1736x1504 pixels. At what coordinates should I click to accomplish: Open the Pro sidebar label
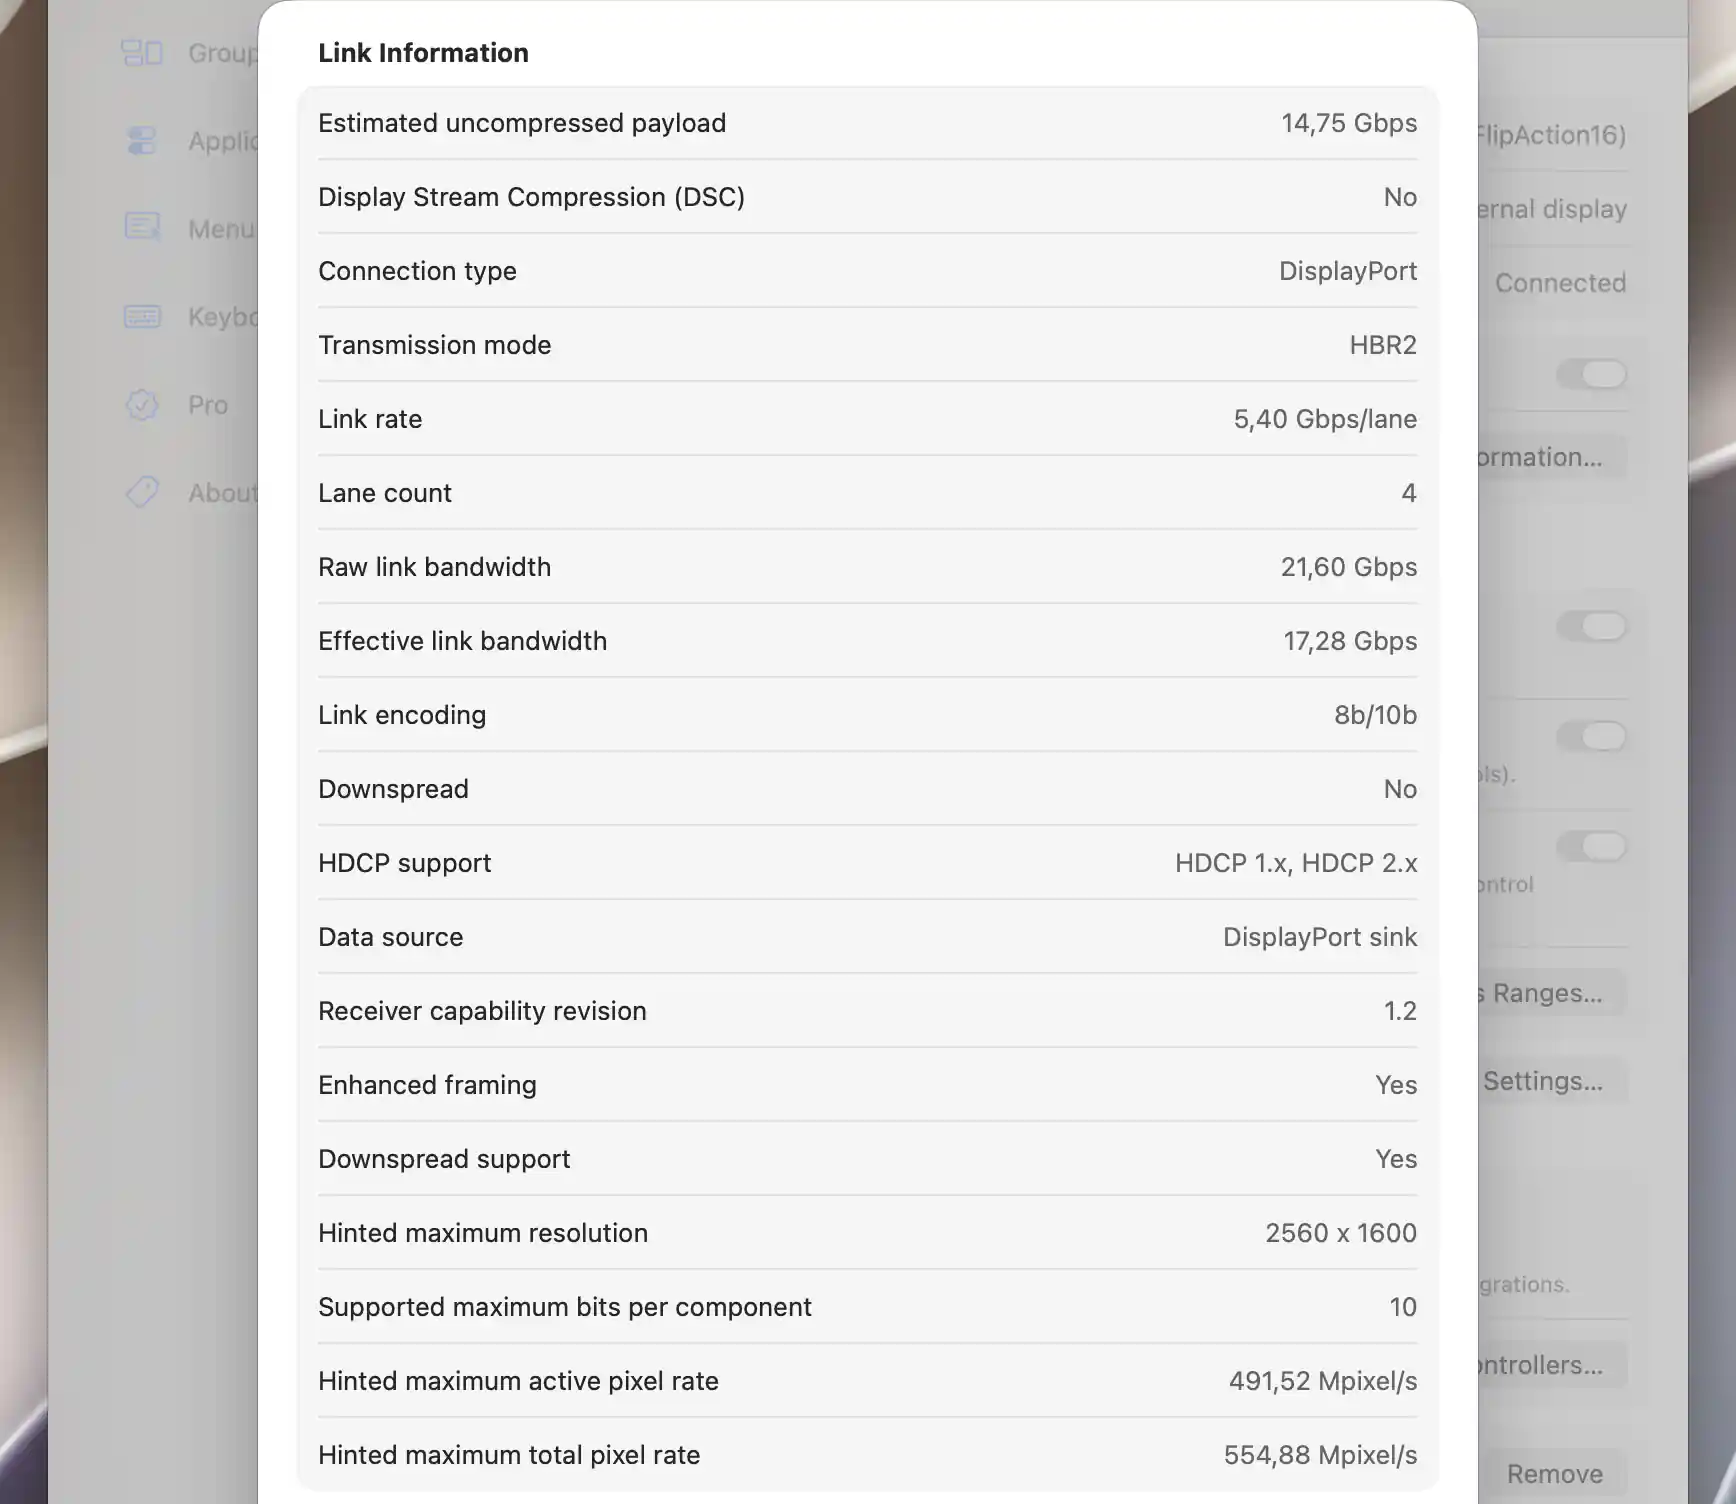[208, 405]
